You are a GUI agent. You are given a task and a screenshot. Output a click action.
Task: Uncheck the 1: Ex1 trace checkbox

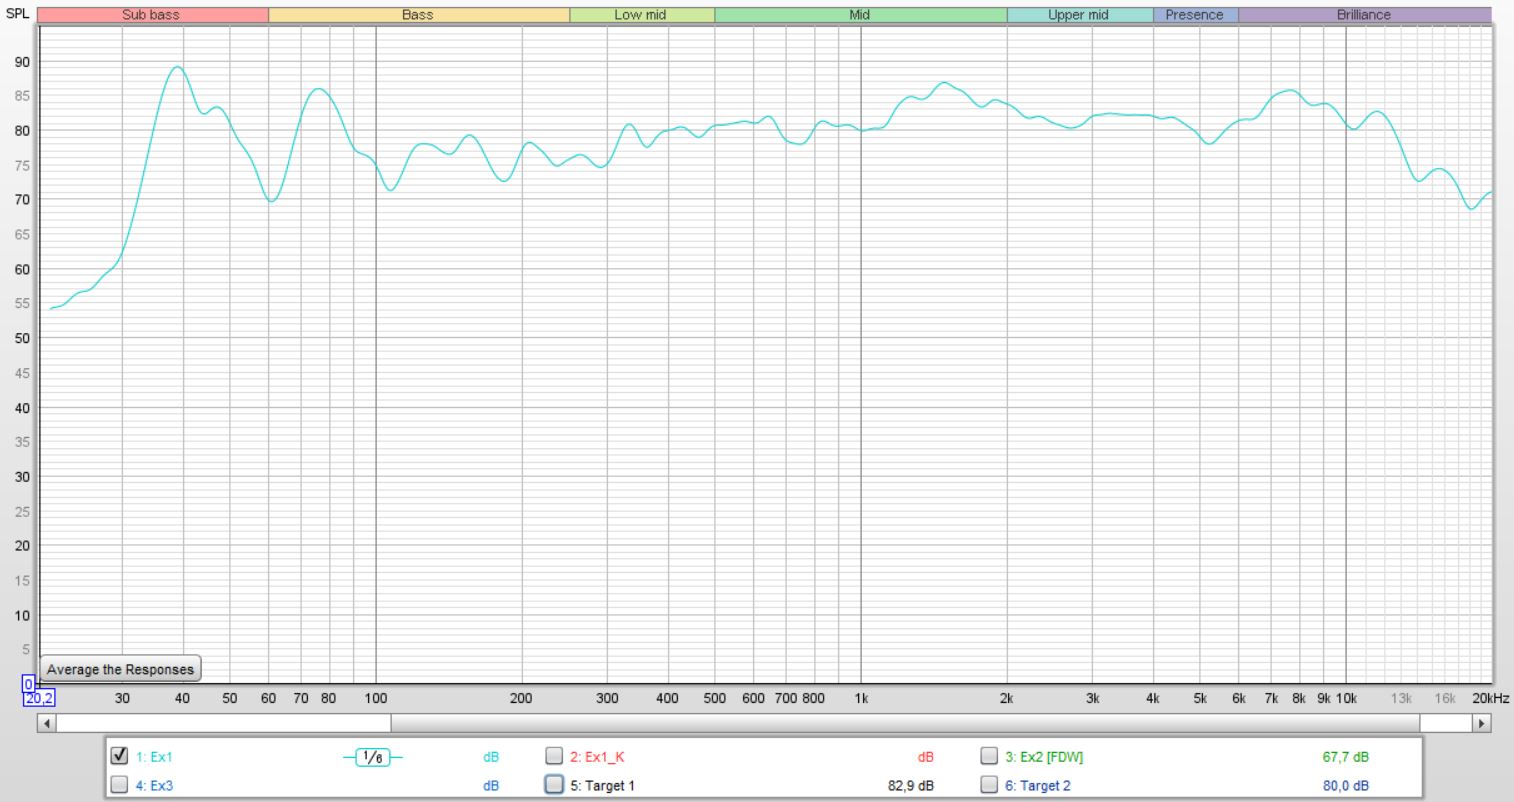[119, 756]
